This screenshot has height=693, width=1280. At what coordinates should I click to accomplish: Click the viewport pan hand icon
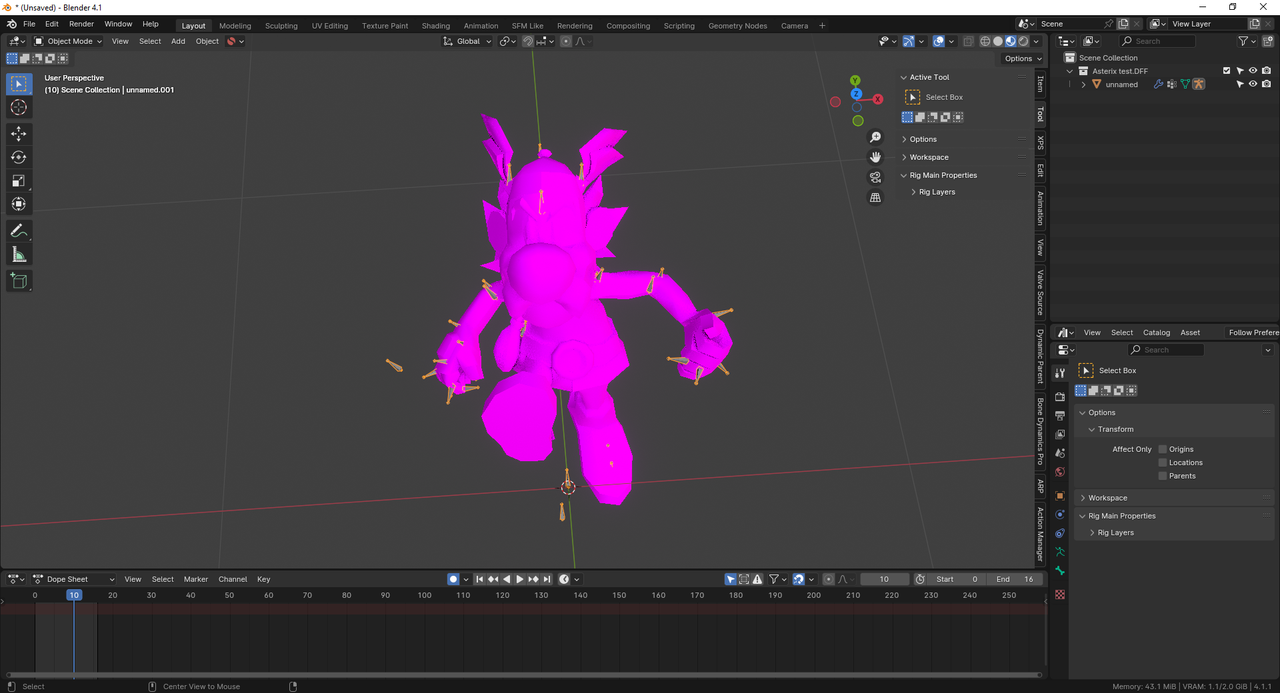(875, 157)
